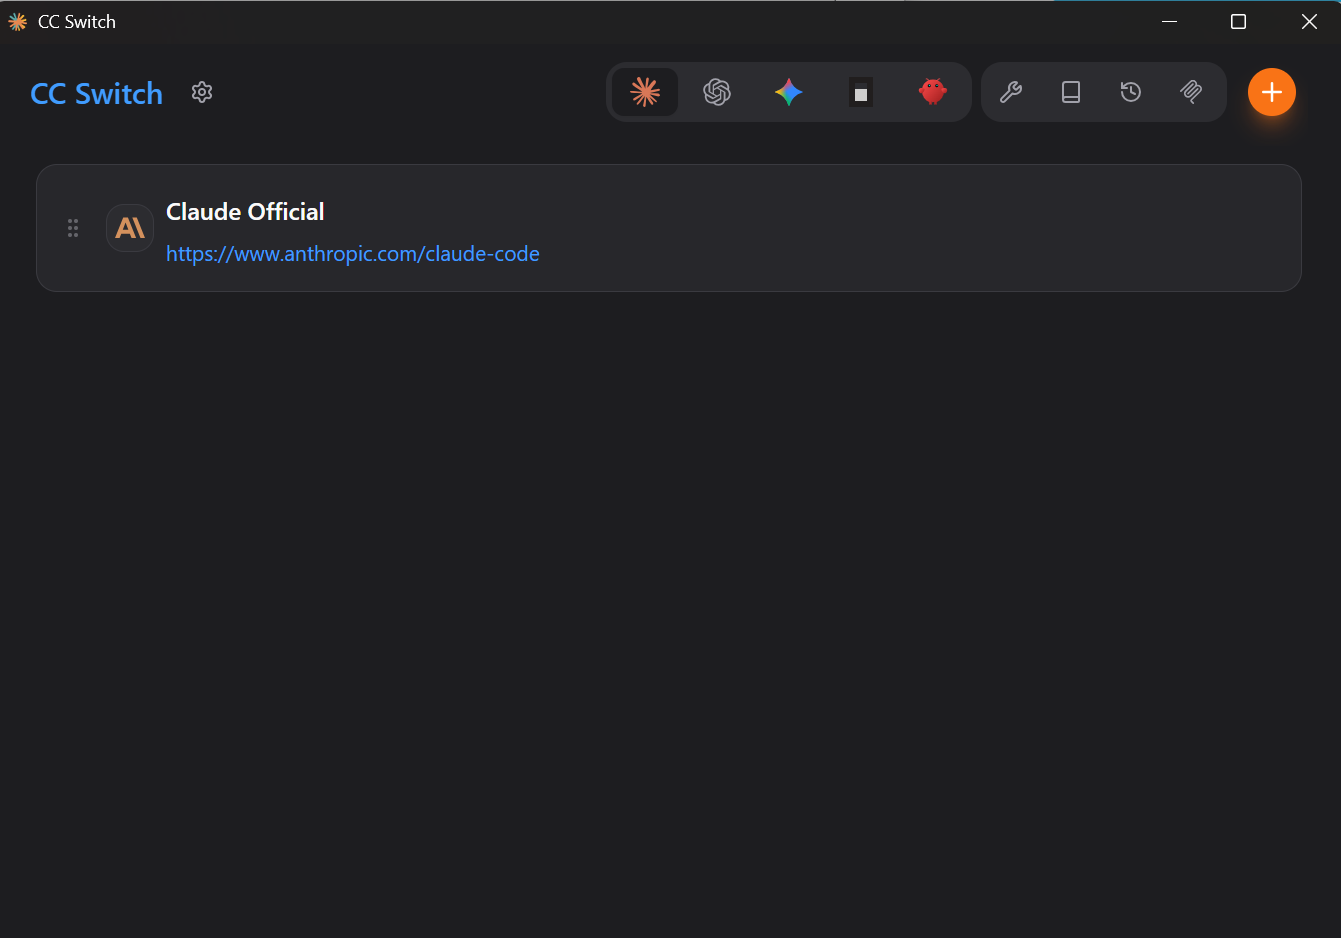Select the Claude starburst app tab
1341x938 pixels.
point(645,92)
